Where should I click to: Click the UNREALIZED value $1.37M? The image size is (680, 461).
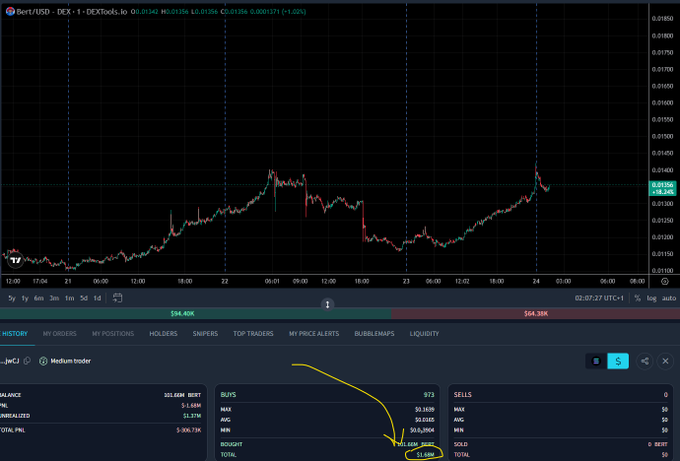pyautogui.click(x=192, y=416)
